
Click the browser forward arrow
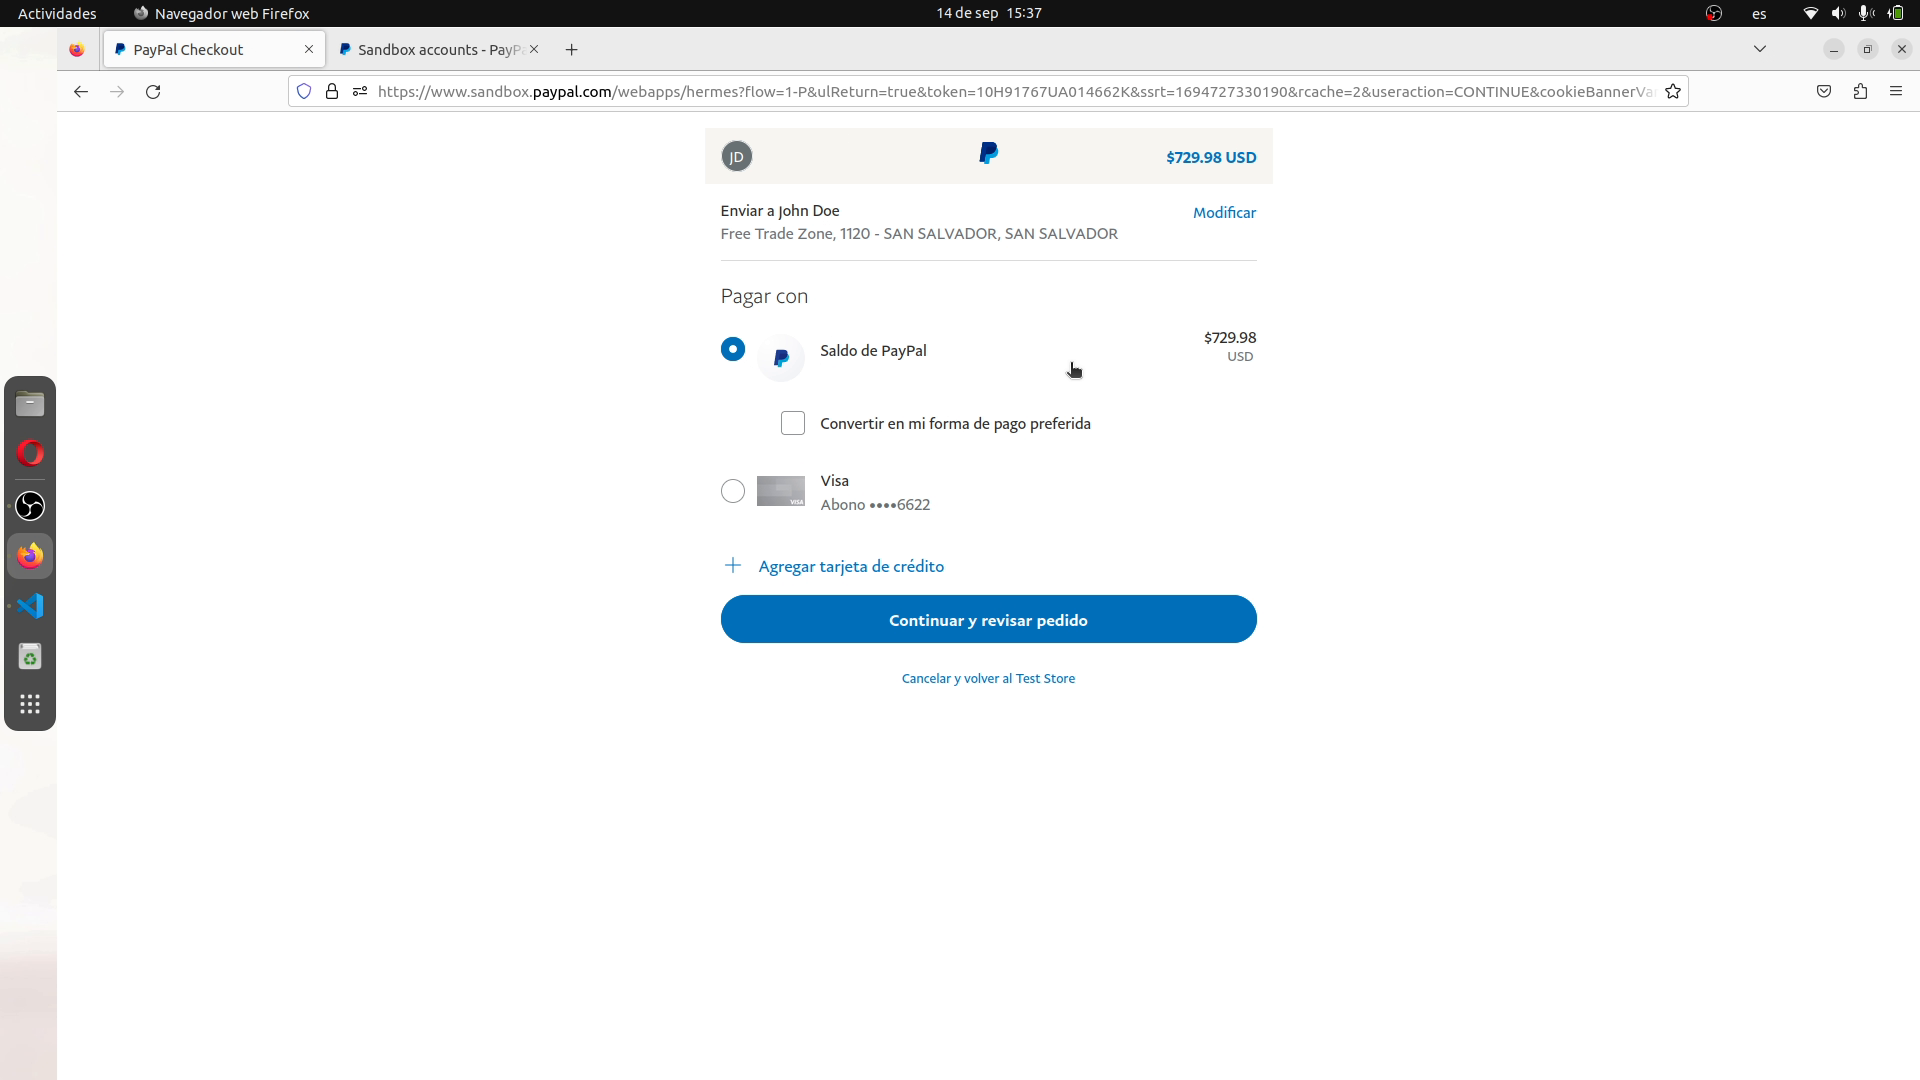117,91
